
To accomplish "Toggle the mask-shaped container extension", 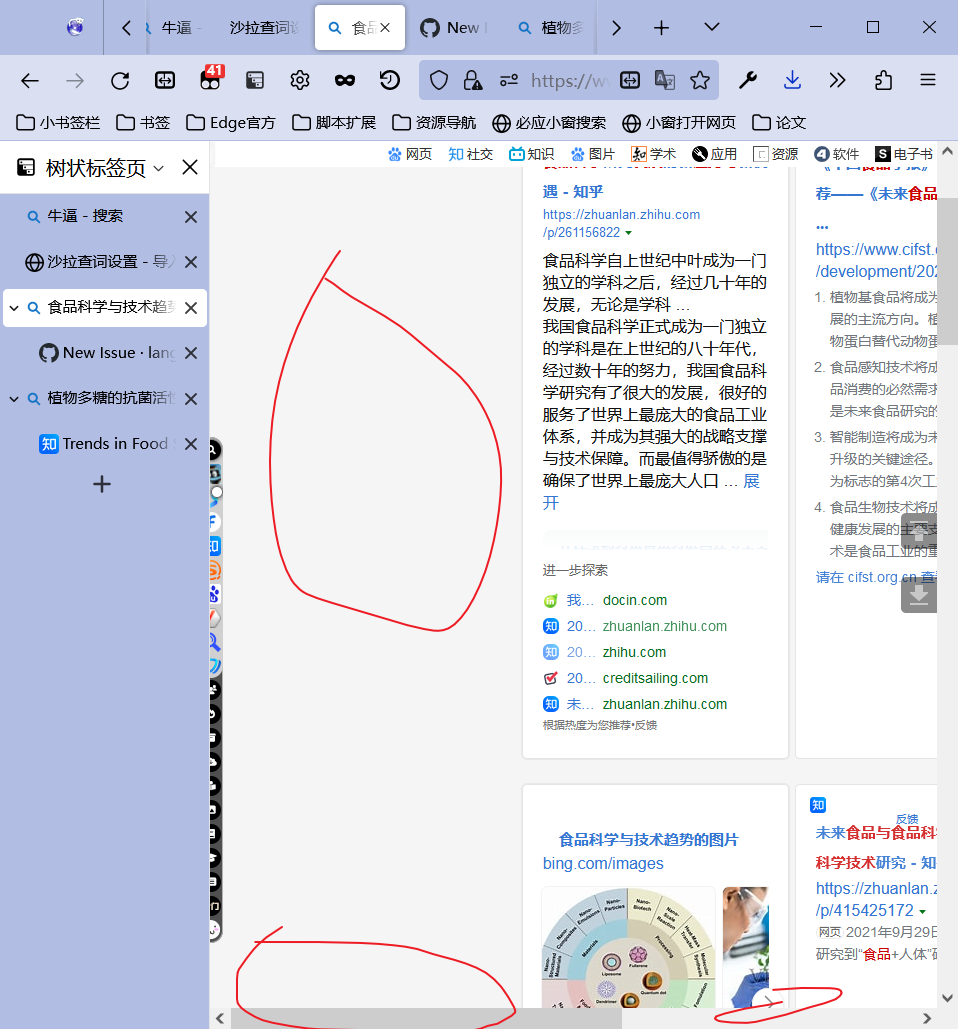I will click(x=344, y=80).
